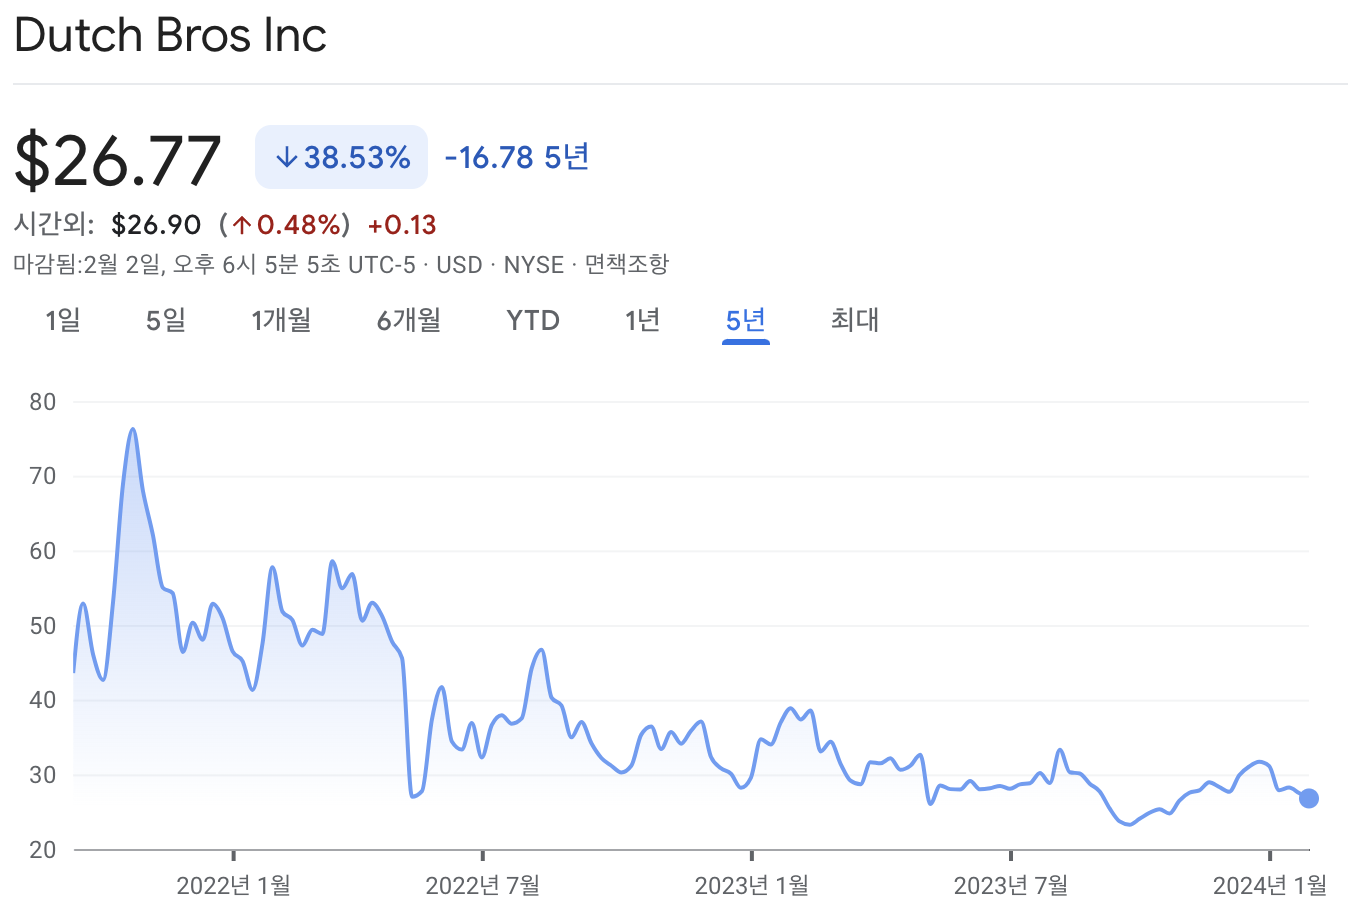The image size is (1348, 904).
Task: Open the 6개월 chart view
Action: 408,320
